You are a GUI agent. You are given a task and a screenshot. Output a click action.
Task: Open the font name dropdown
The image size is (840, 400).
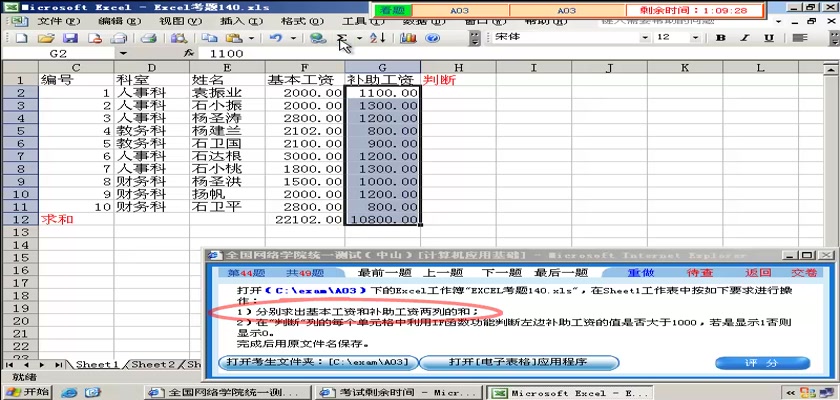(x=645, y=37)
